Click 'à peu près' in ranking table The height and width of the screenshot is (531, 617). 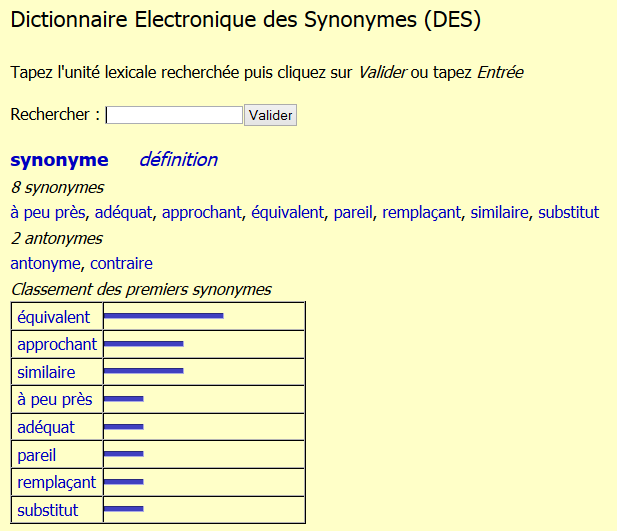pyautogui.click(x=55, y=400)
